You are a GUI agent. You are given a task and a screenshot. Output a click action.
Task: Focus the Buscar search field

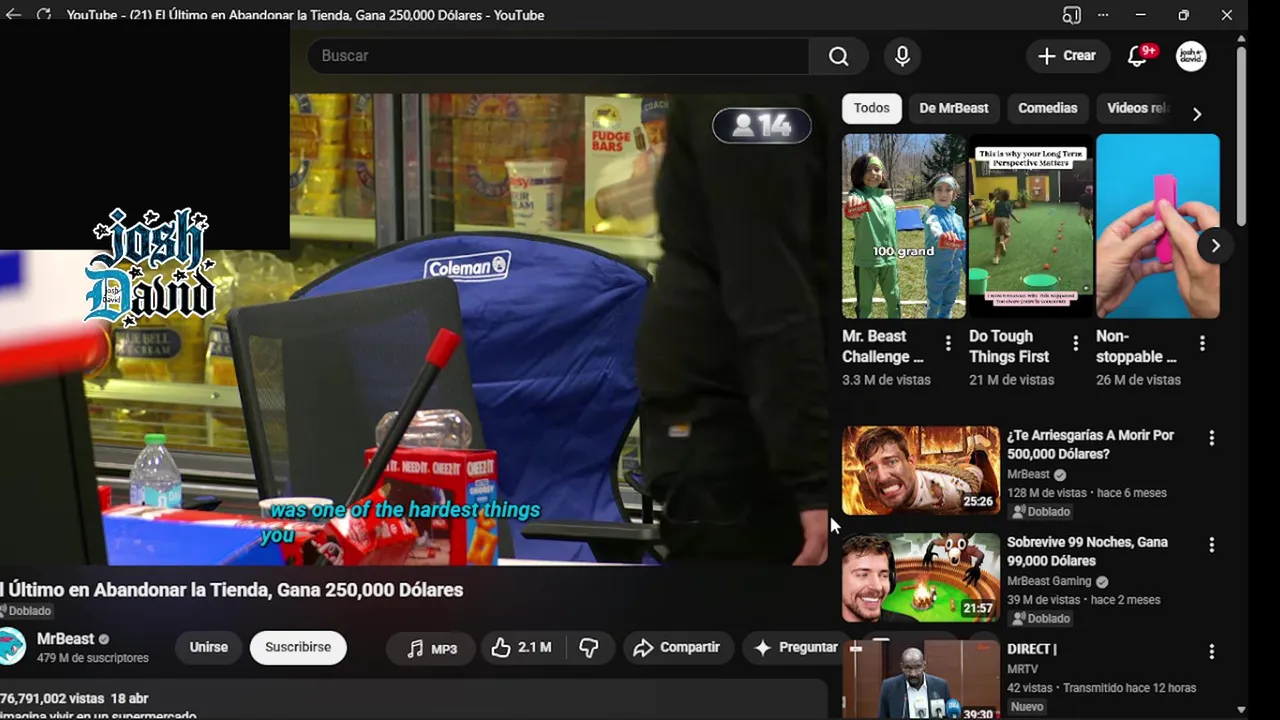(558, 56)
